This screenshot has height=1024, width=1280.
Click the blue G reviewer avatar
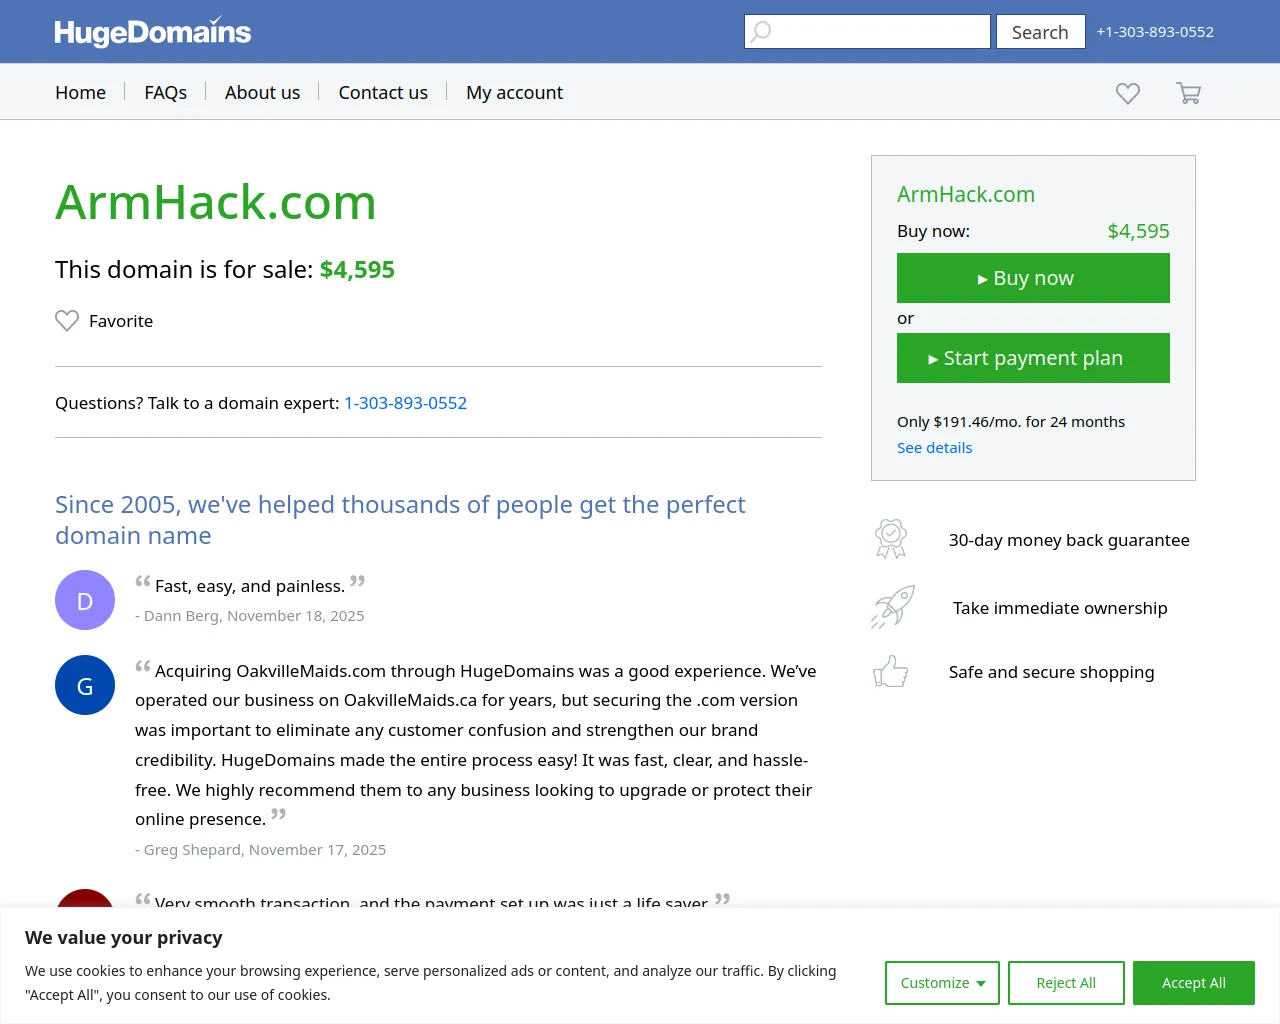pos(85,685)
